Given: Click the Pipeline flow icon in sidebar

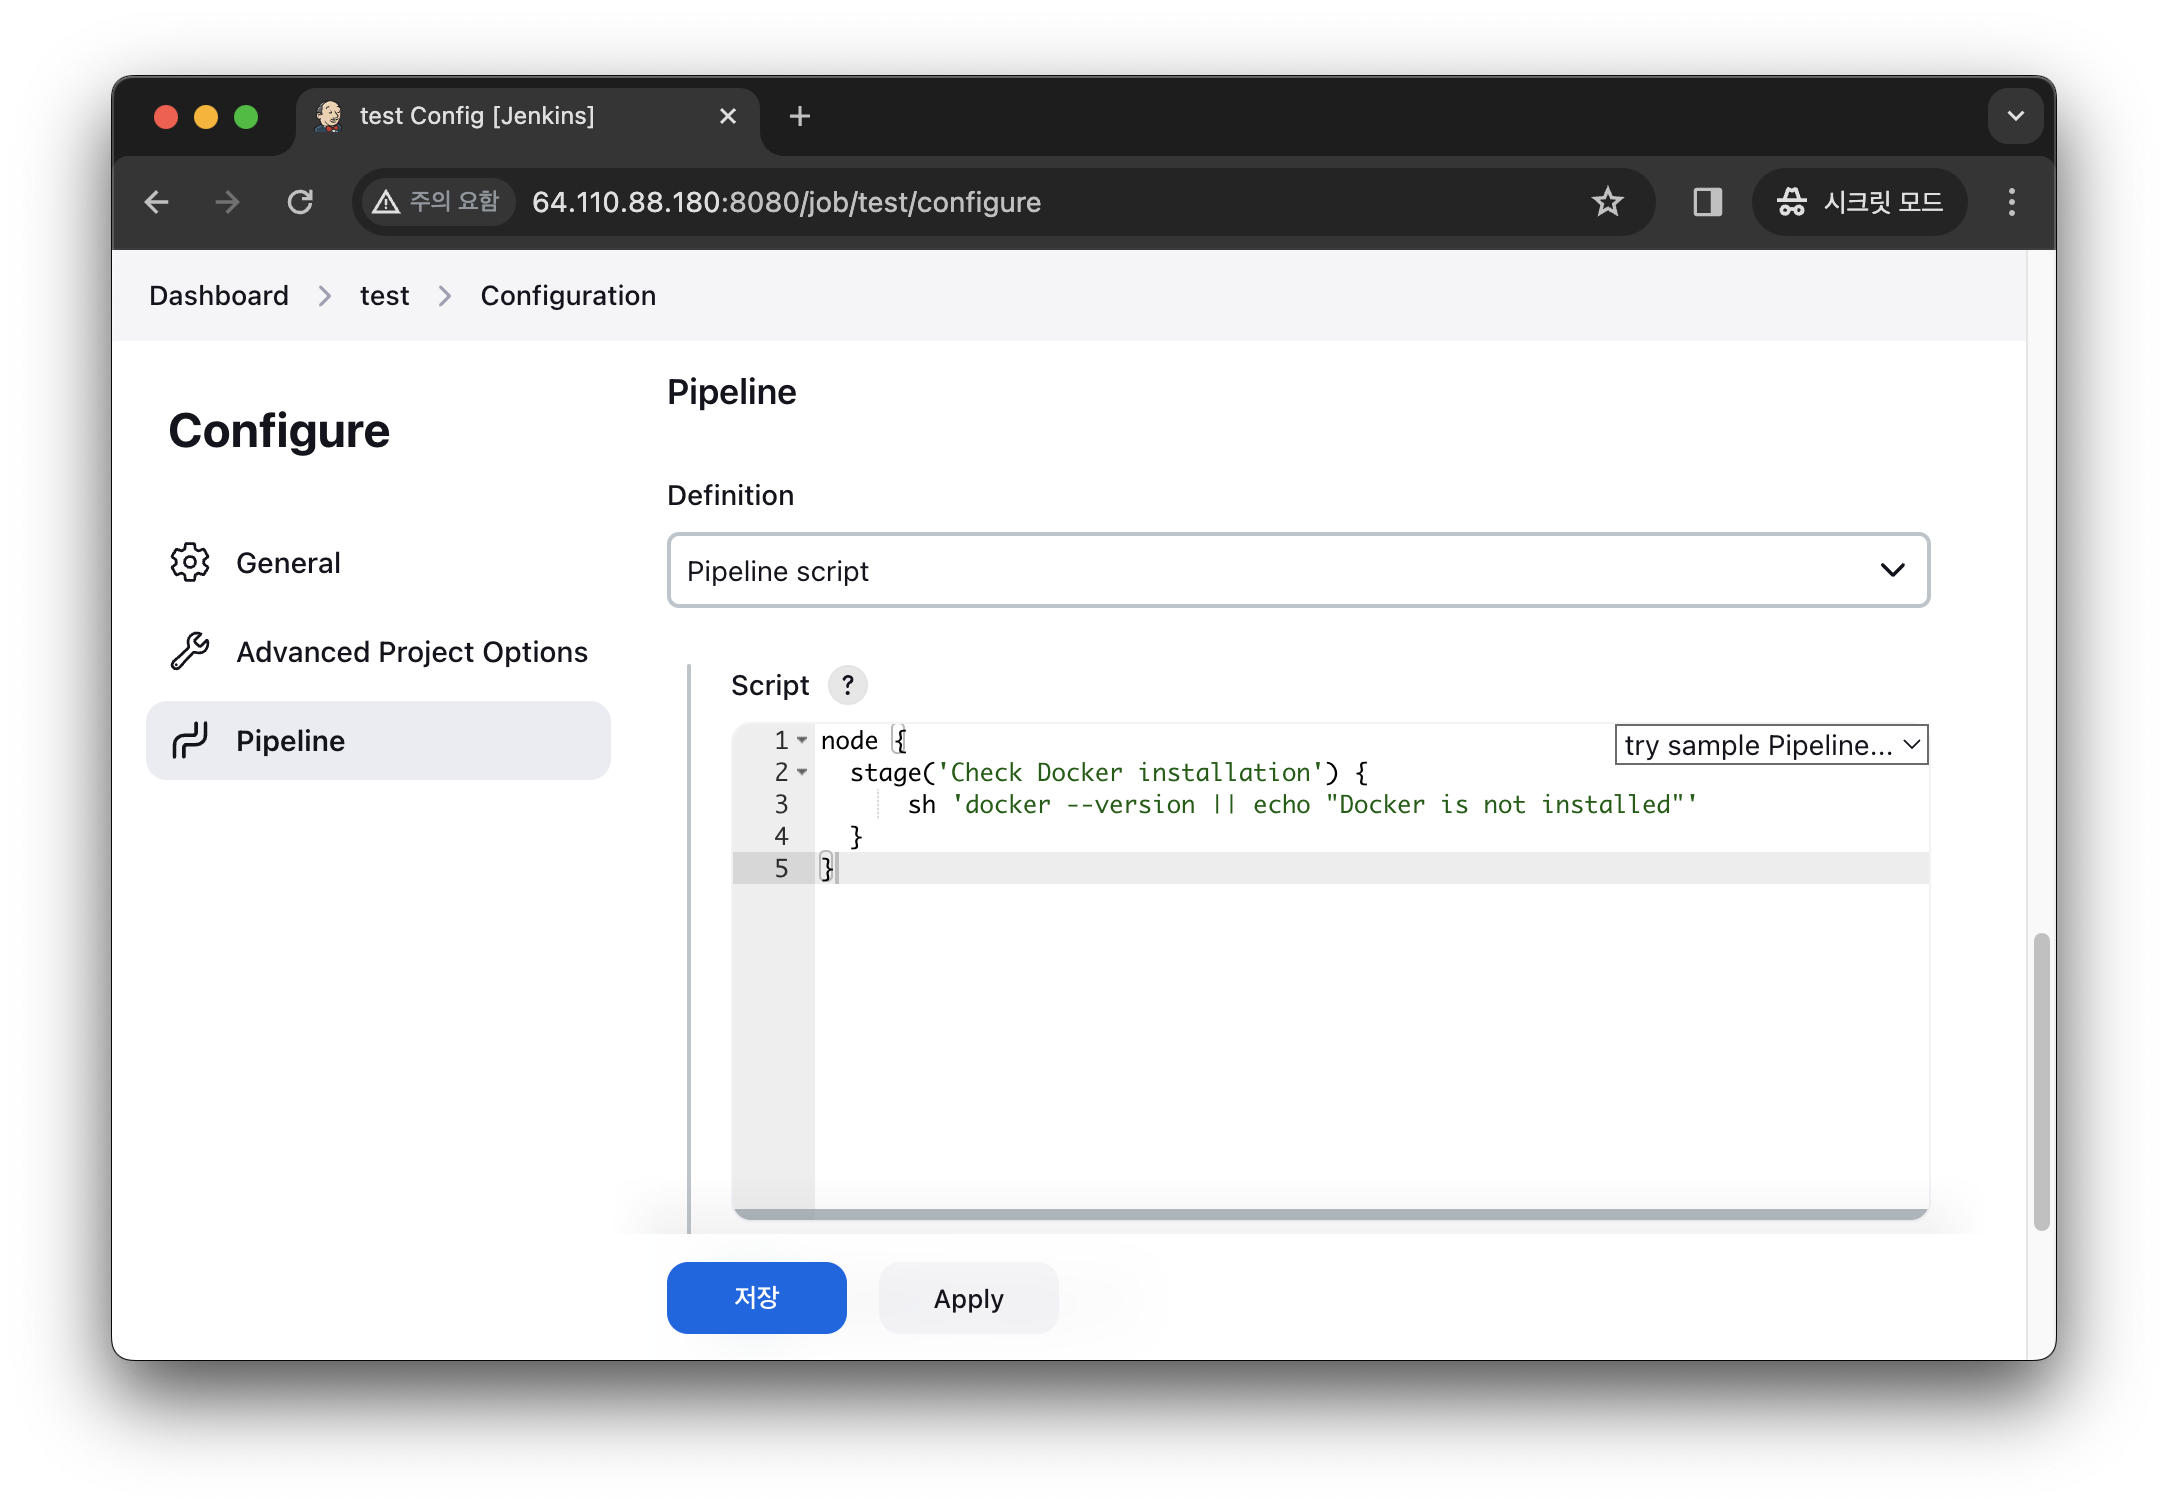Looking at the screenshot, I should tap(190, 741).
